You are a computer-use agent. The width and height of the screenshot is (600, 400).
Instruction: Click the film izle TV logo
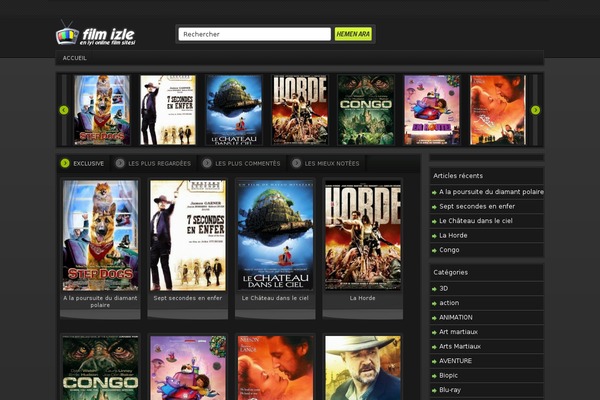point(96,33)
